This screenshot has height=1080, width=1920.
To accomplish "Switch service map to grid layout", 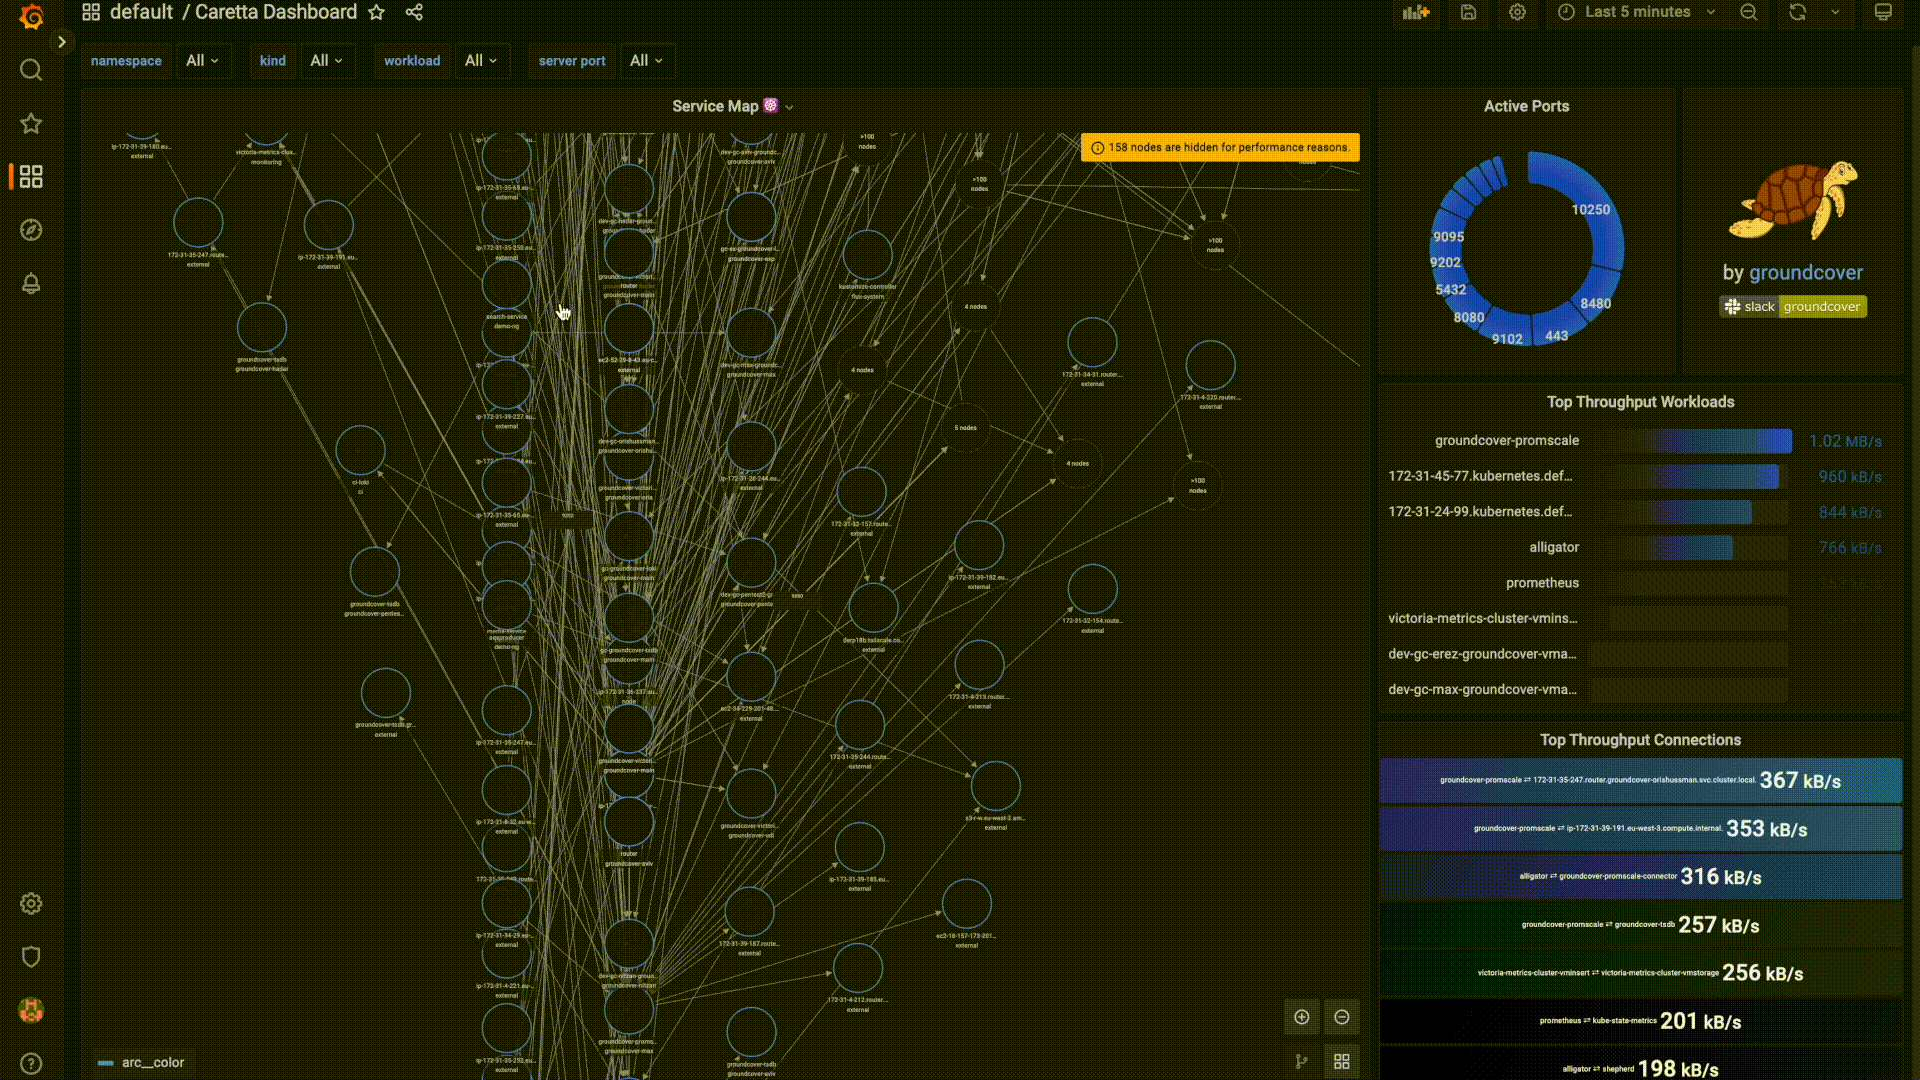I will [1342, 1061].
